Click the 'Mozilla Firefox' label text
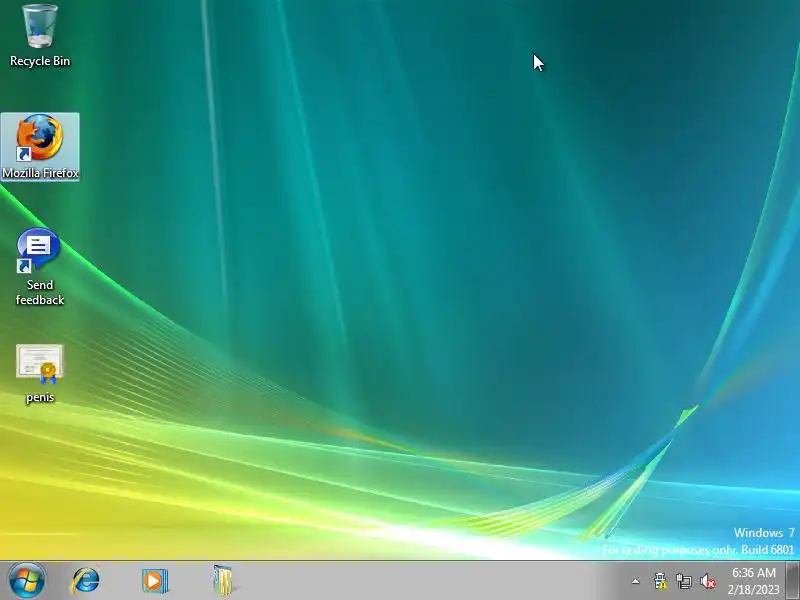The height and width of the screenshot is (600, 800). tap(40, 173)
